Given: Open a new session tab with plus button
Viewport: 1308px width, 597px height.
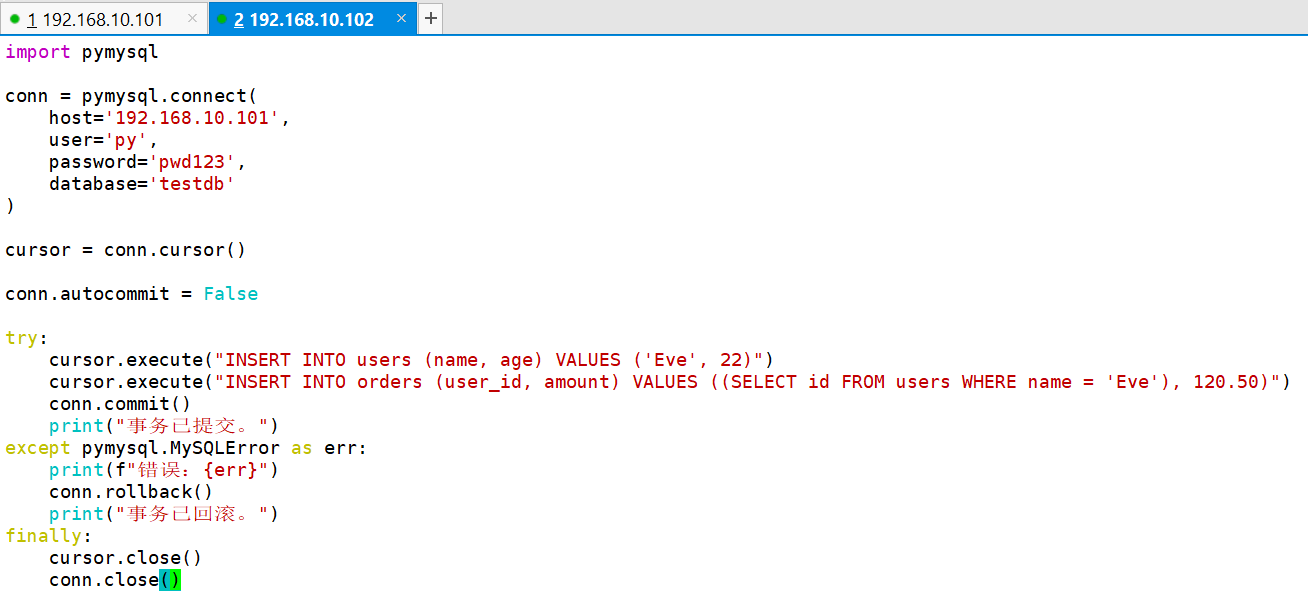Looking at the screenshot, I should point(431,19).
